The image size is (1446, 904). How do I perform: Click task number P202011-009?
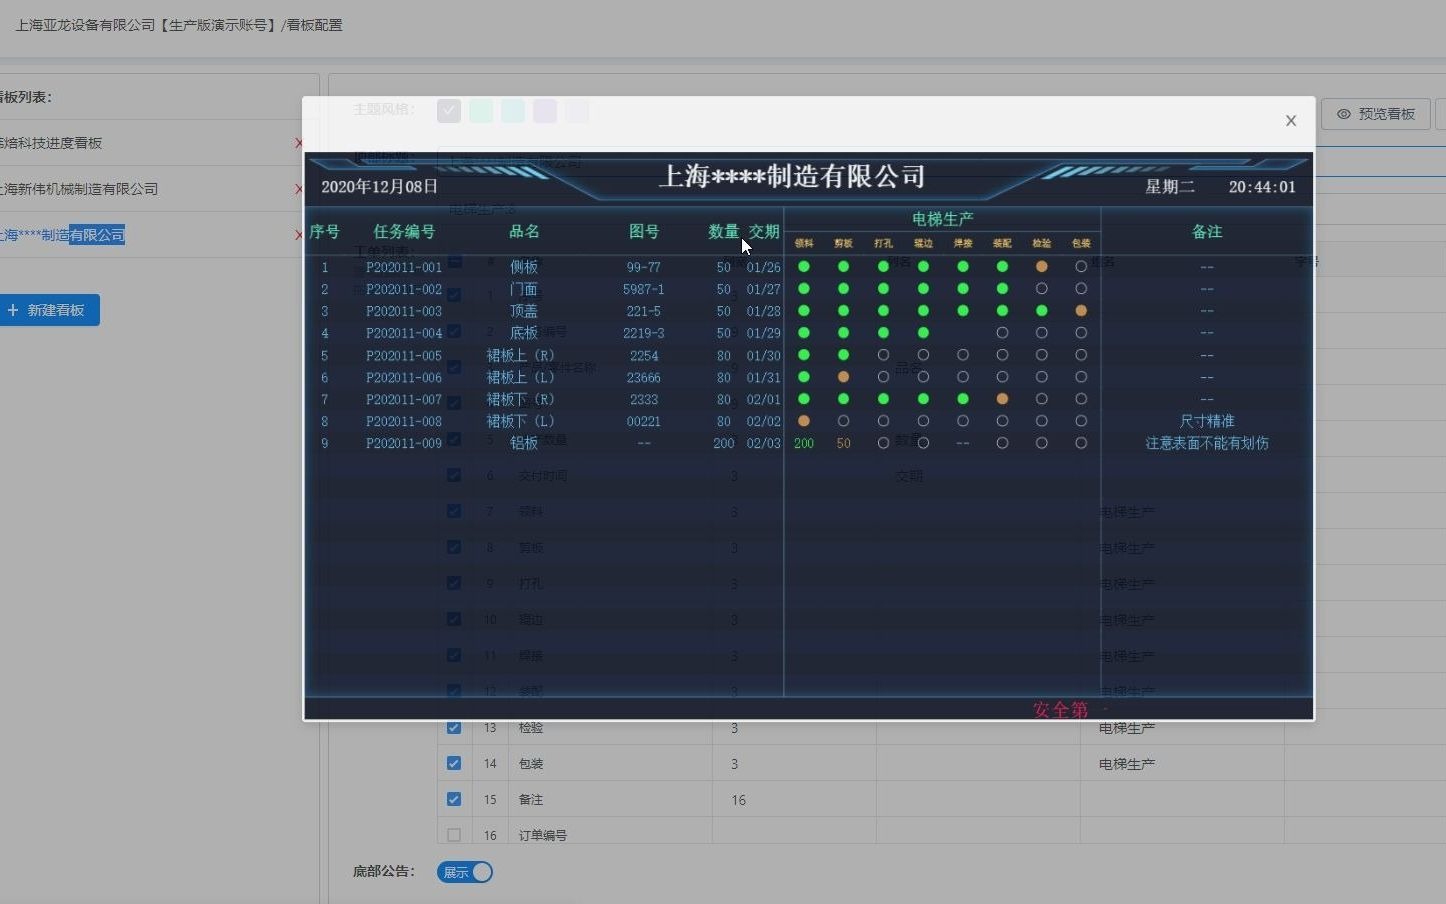[x=404, y=443]
